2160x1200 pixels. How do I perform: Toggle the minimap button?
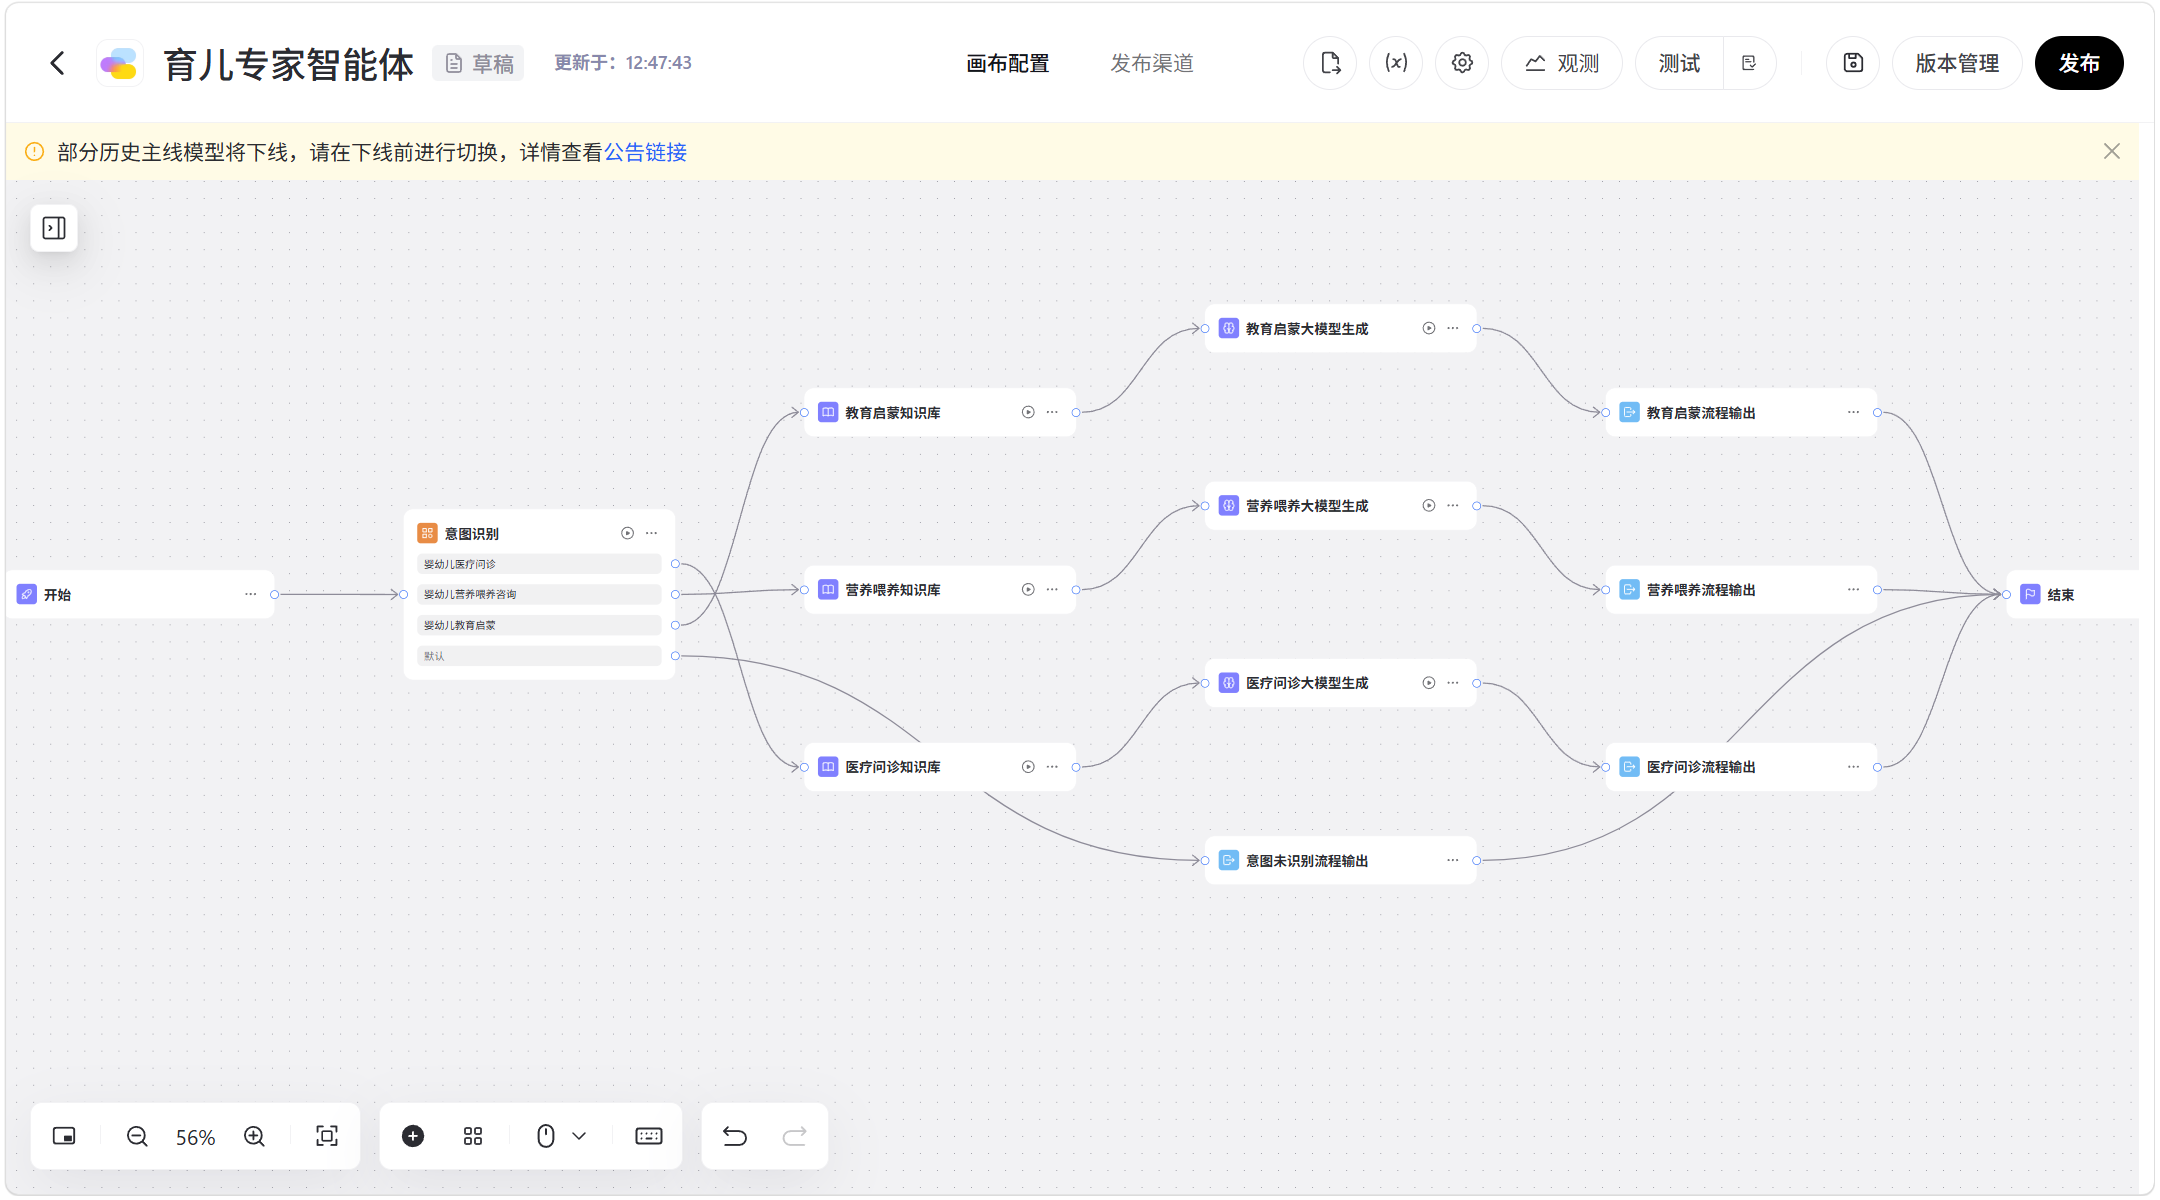(64, 1136)
